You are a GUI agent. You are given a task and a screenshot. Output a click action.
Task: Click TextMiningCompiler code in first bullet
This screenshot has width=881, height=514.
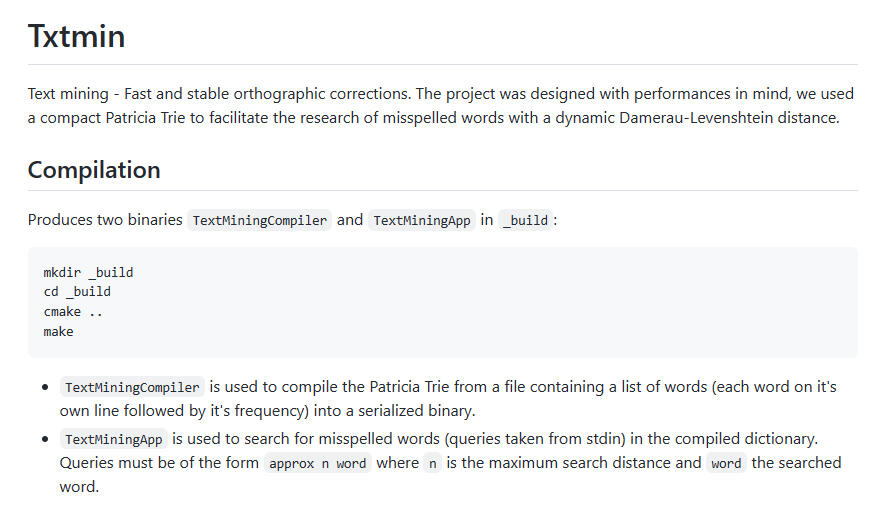(x=132, y=387)
